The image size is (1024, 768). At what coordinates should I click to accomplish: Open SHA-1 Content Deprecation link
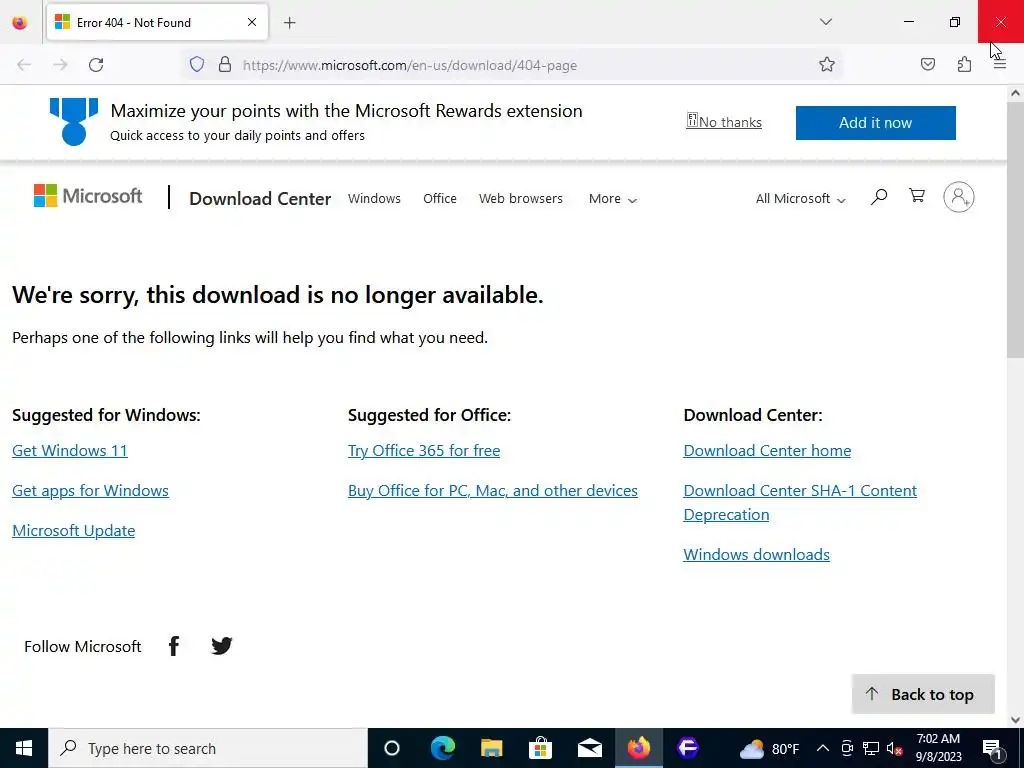click(x=800, y=502)
